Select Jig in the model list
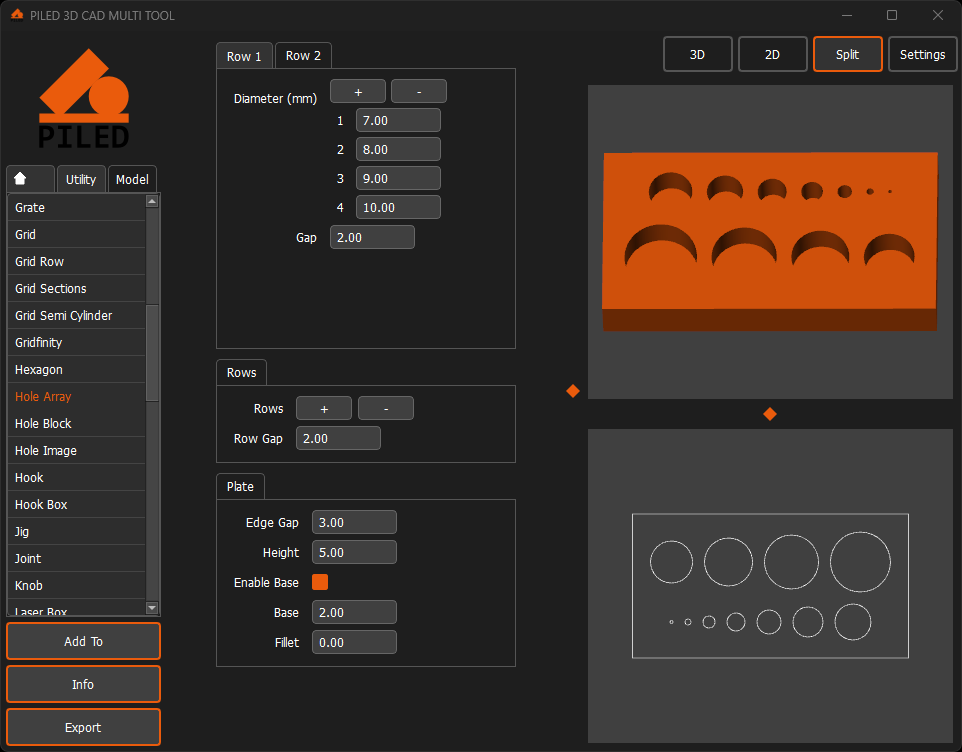This screenshot has height=752, width=962. pos(76,531)
